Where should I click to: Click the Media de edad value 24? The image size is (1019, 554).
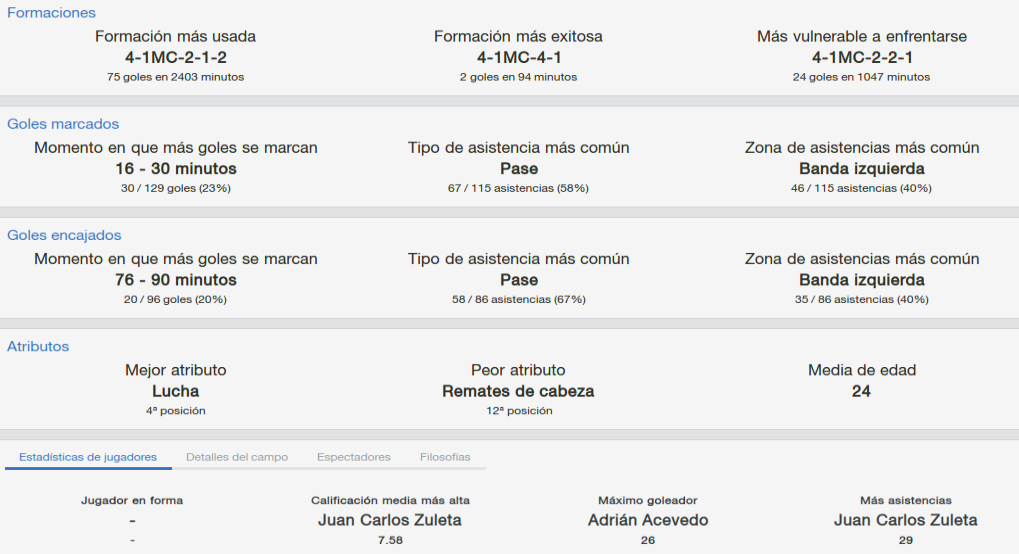[x=861, y=391]
